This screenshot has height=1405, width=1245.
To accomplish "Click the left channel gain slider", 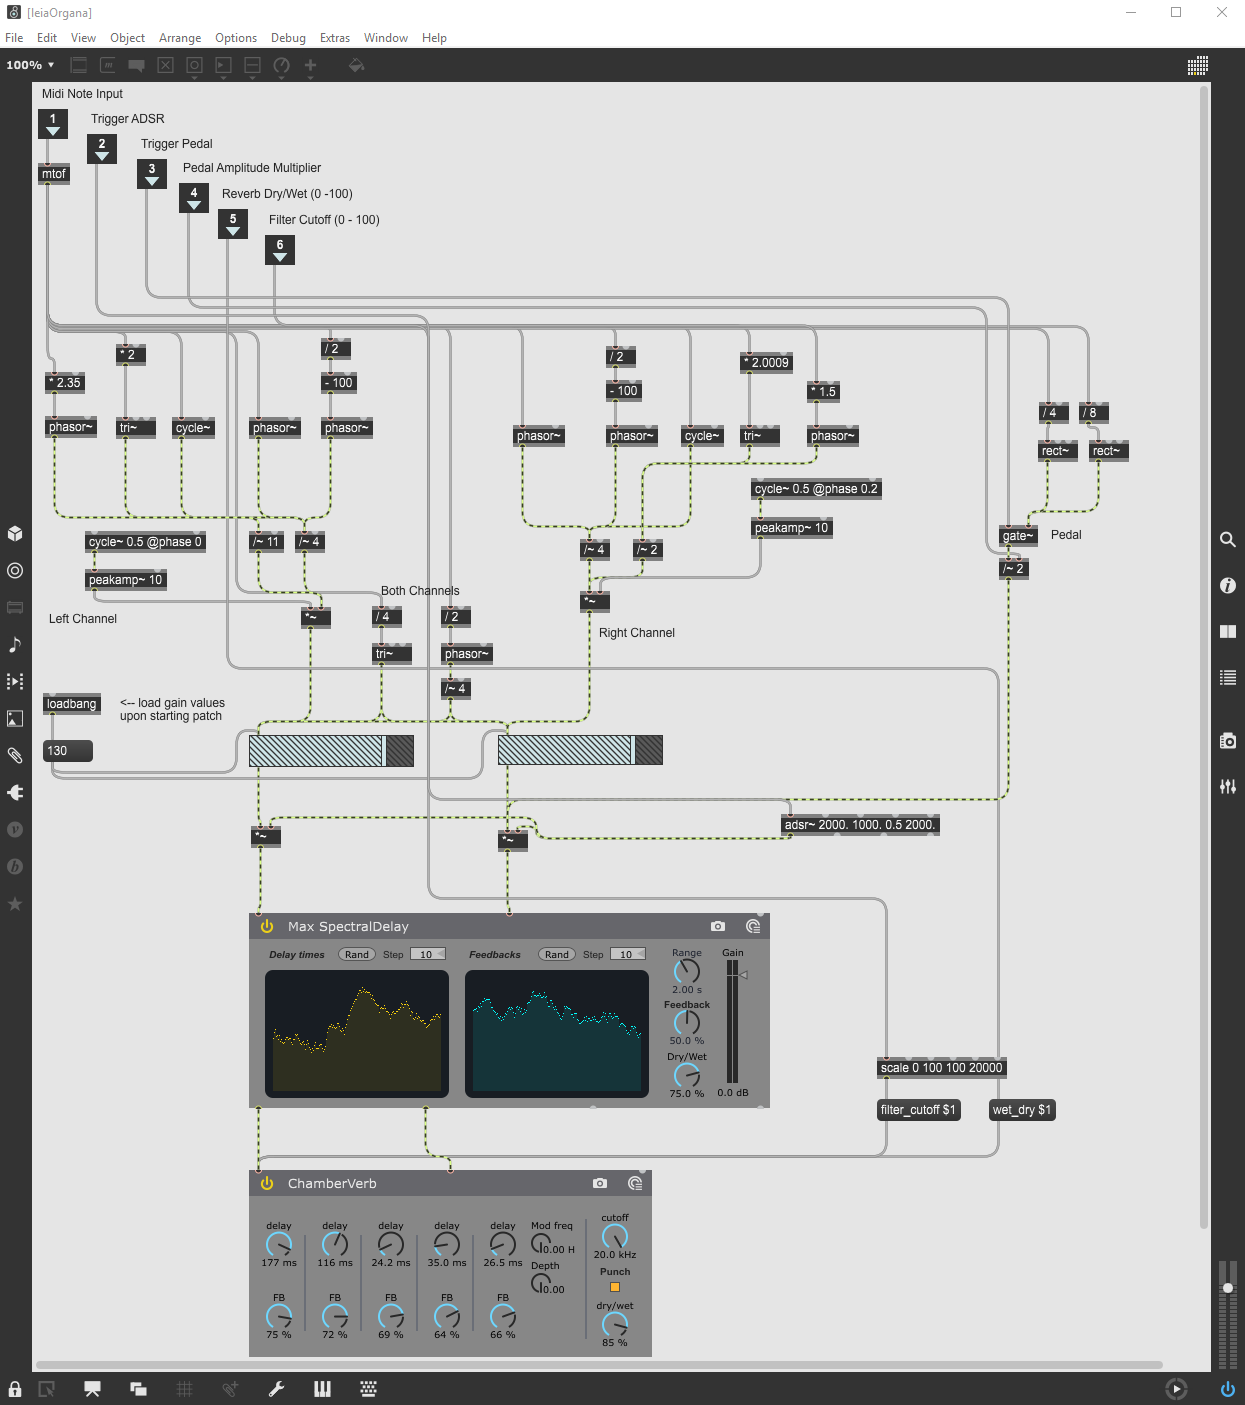I will coord(331,750).
